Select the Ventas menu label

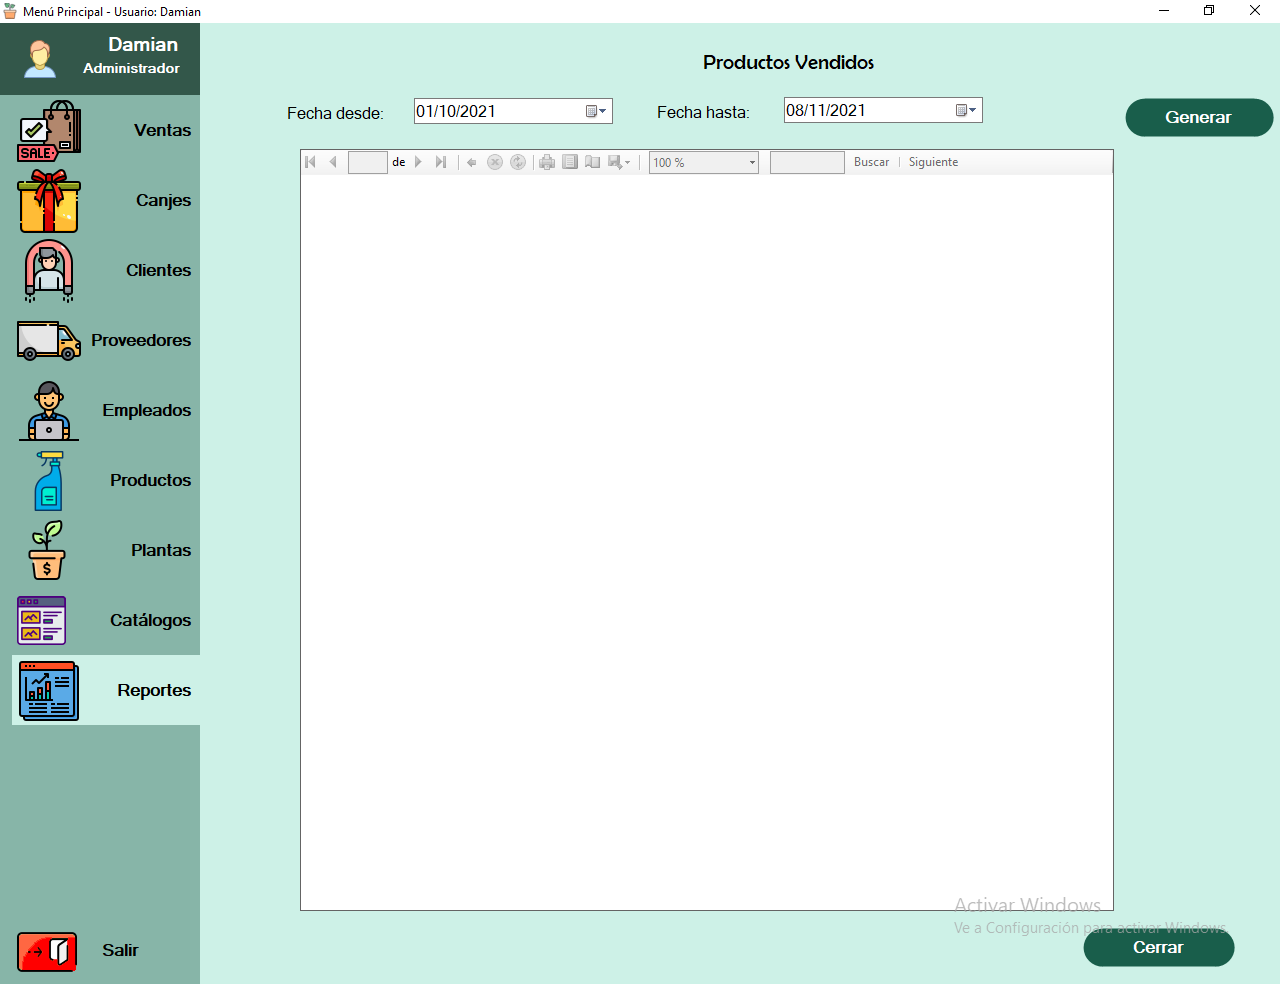tap(163, 131)
